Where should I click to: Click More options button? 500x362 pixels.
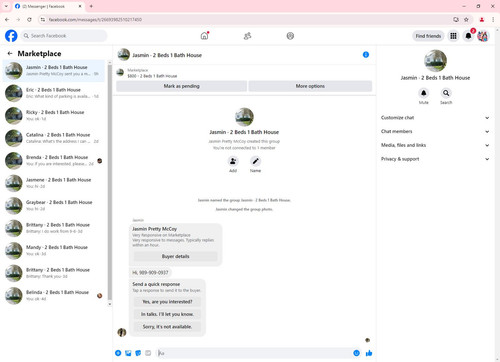310,86
